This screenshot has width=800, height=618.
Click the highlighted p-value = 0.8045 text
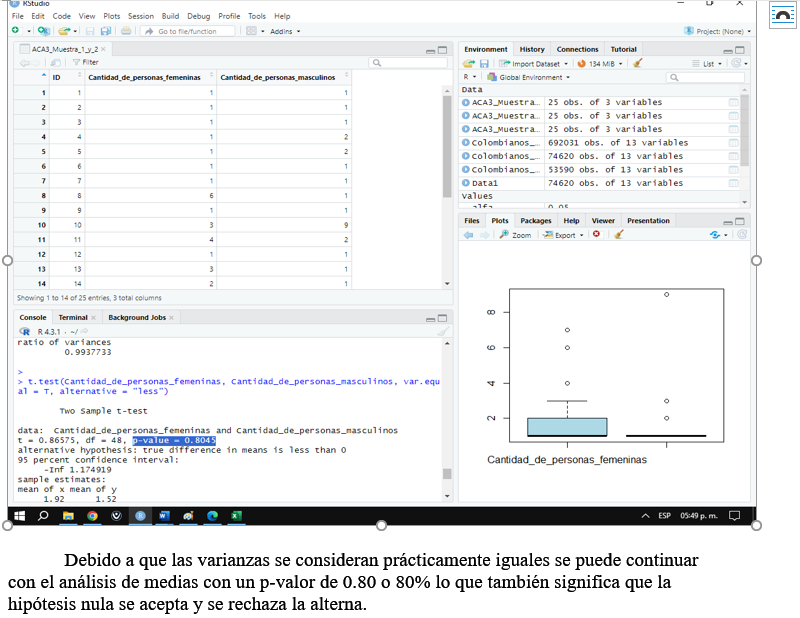(x=174, y=440)
